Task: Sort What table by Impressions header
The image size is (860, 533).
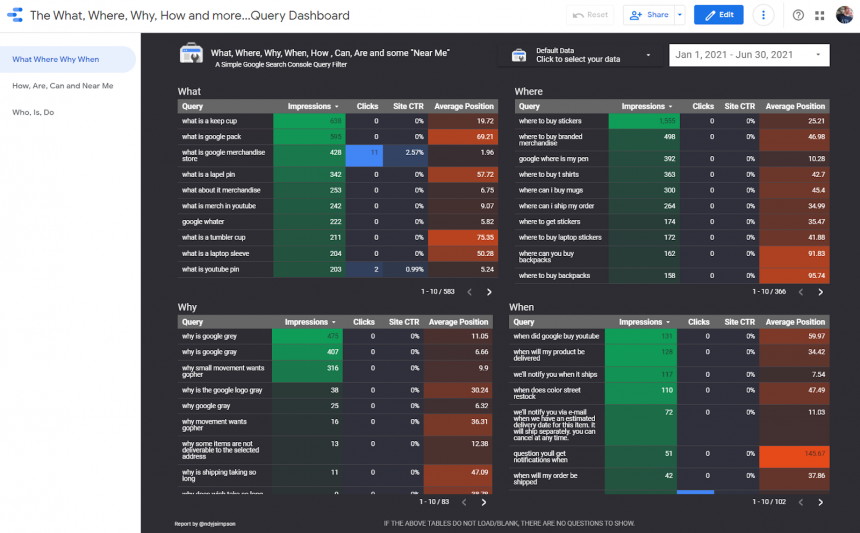Action: point(313,106)
